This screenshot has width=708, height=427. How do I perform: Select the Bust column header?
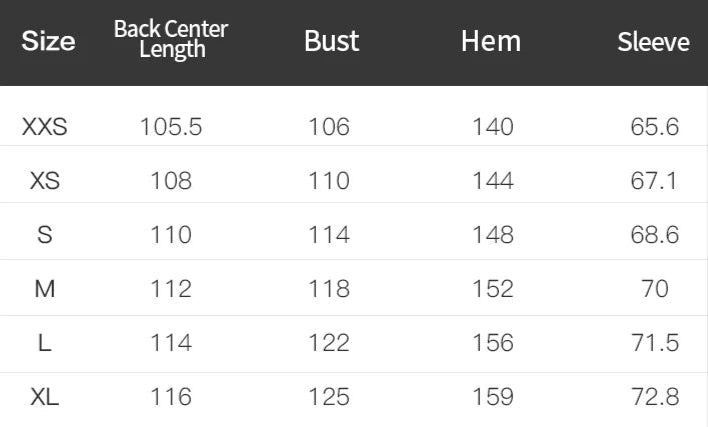point(331,41)
